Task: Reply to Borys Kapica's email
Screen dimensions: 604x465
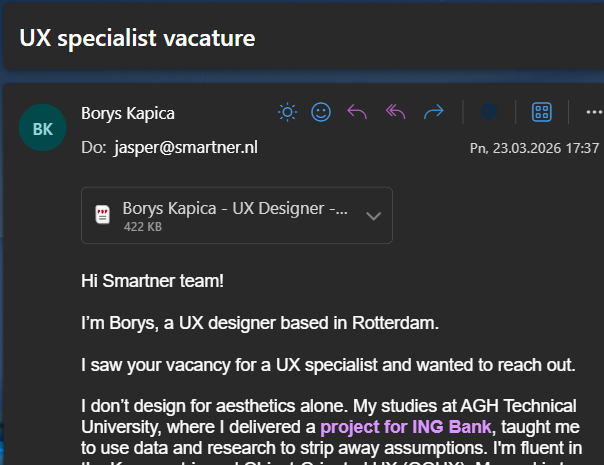Action: (357, 112)
